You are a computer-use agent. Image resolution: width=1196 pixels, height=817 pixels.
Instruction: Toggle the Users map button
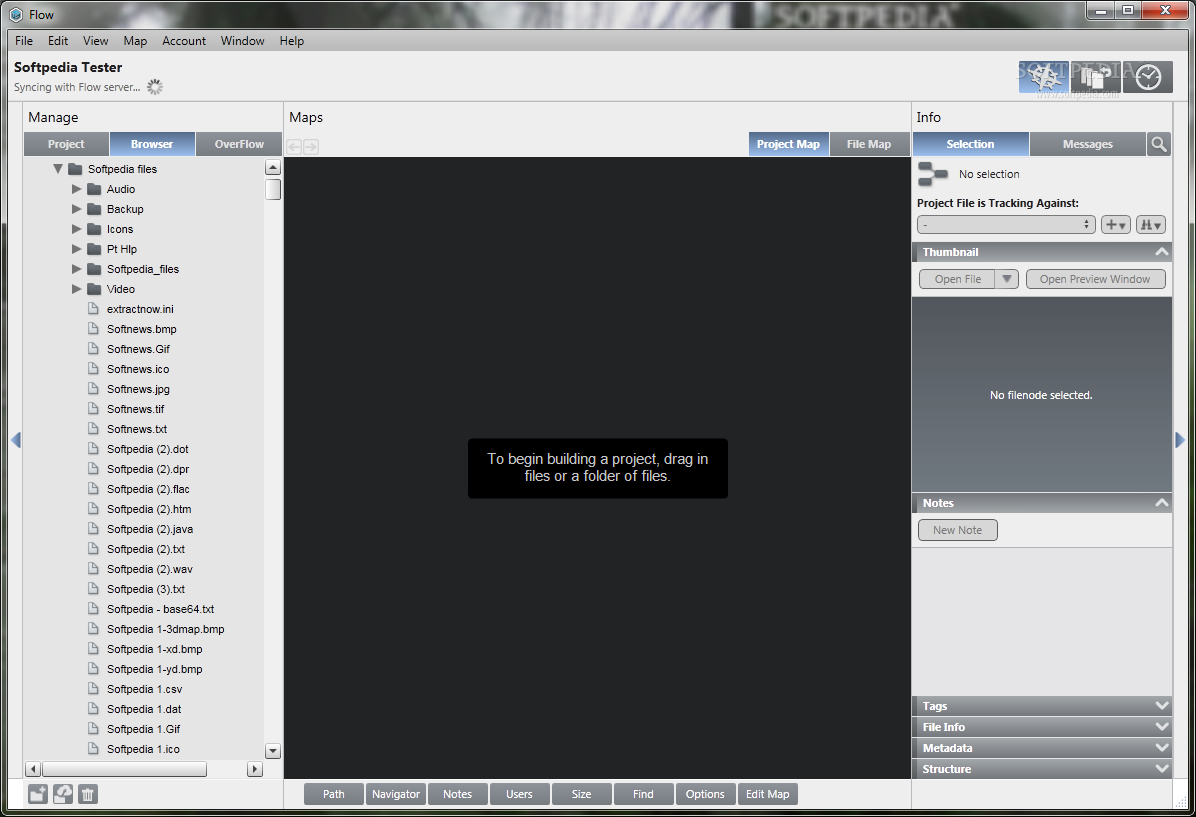coord(519,794)
